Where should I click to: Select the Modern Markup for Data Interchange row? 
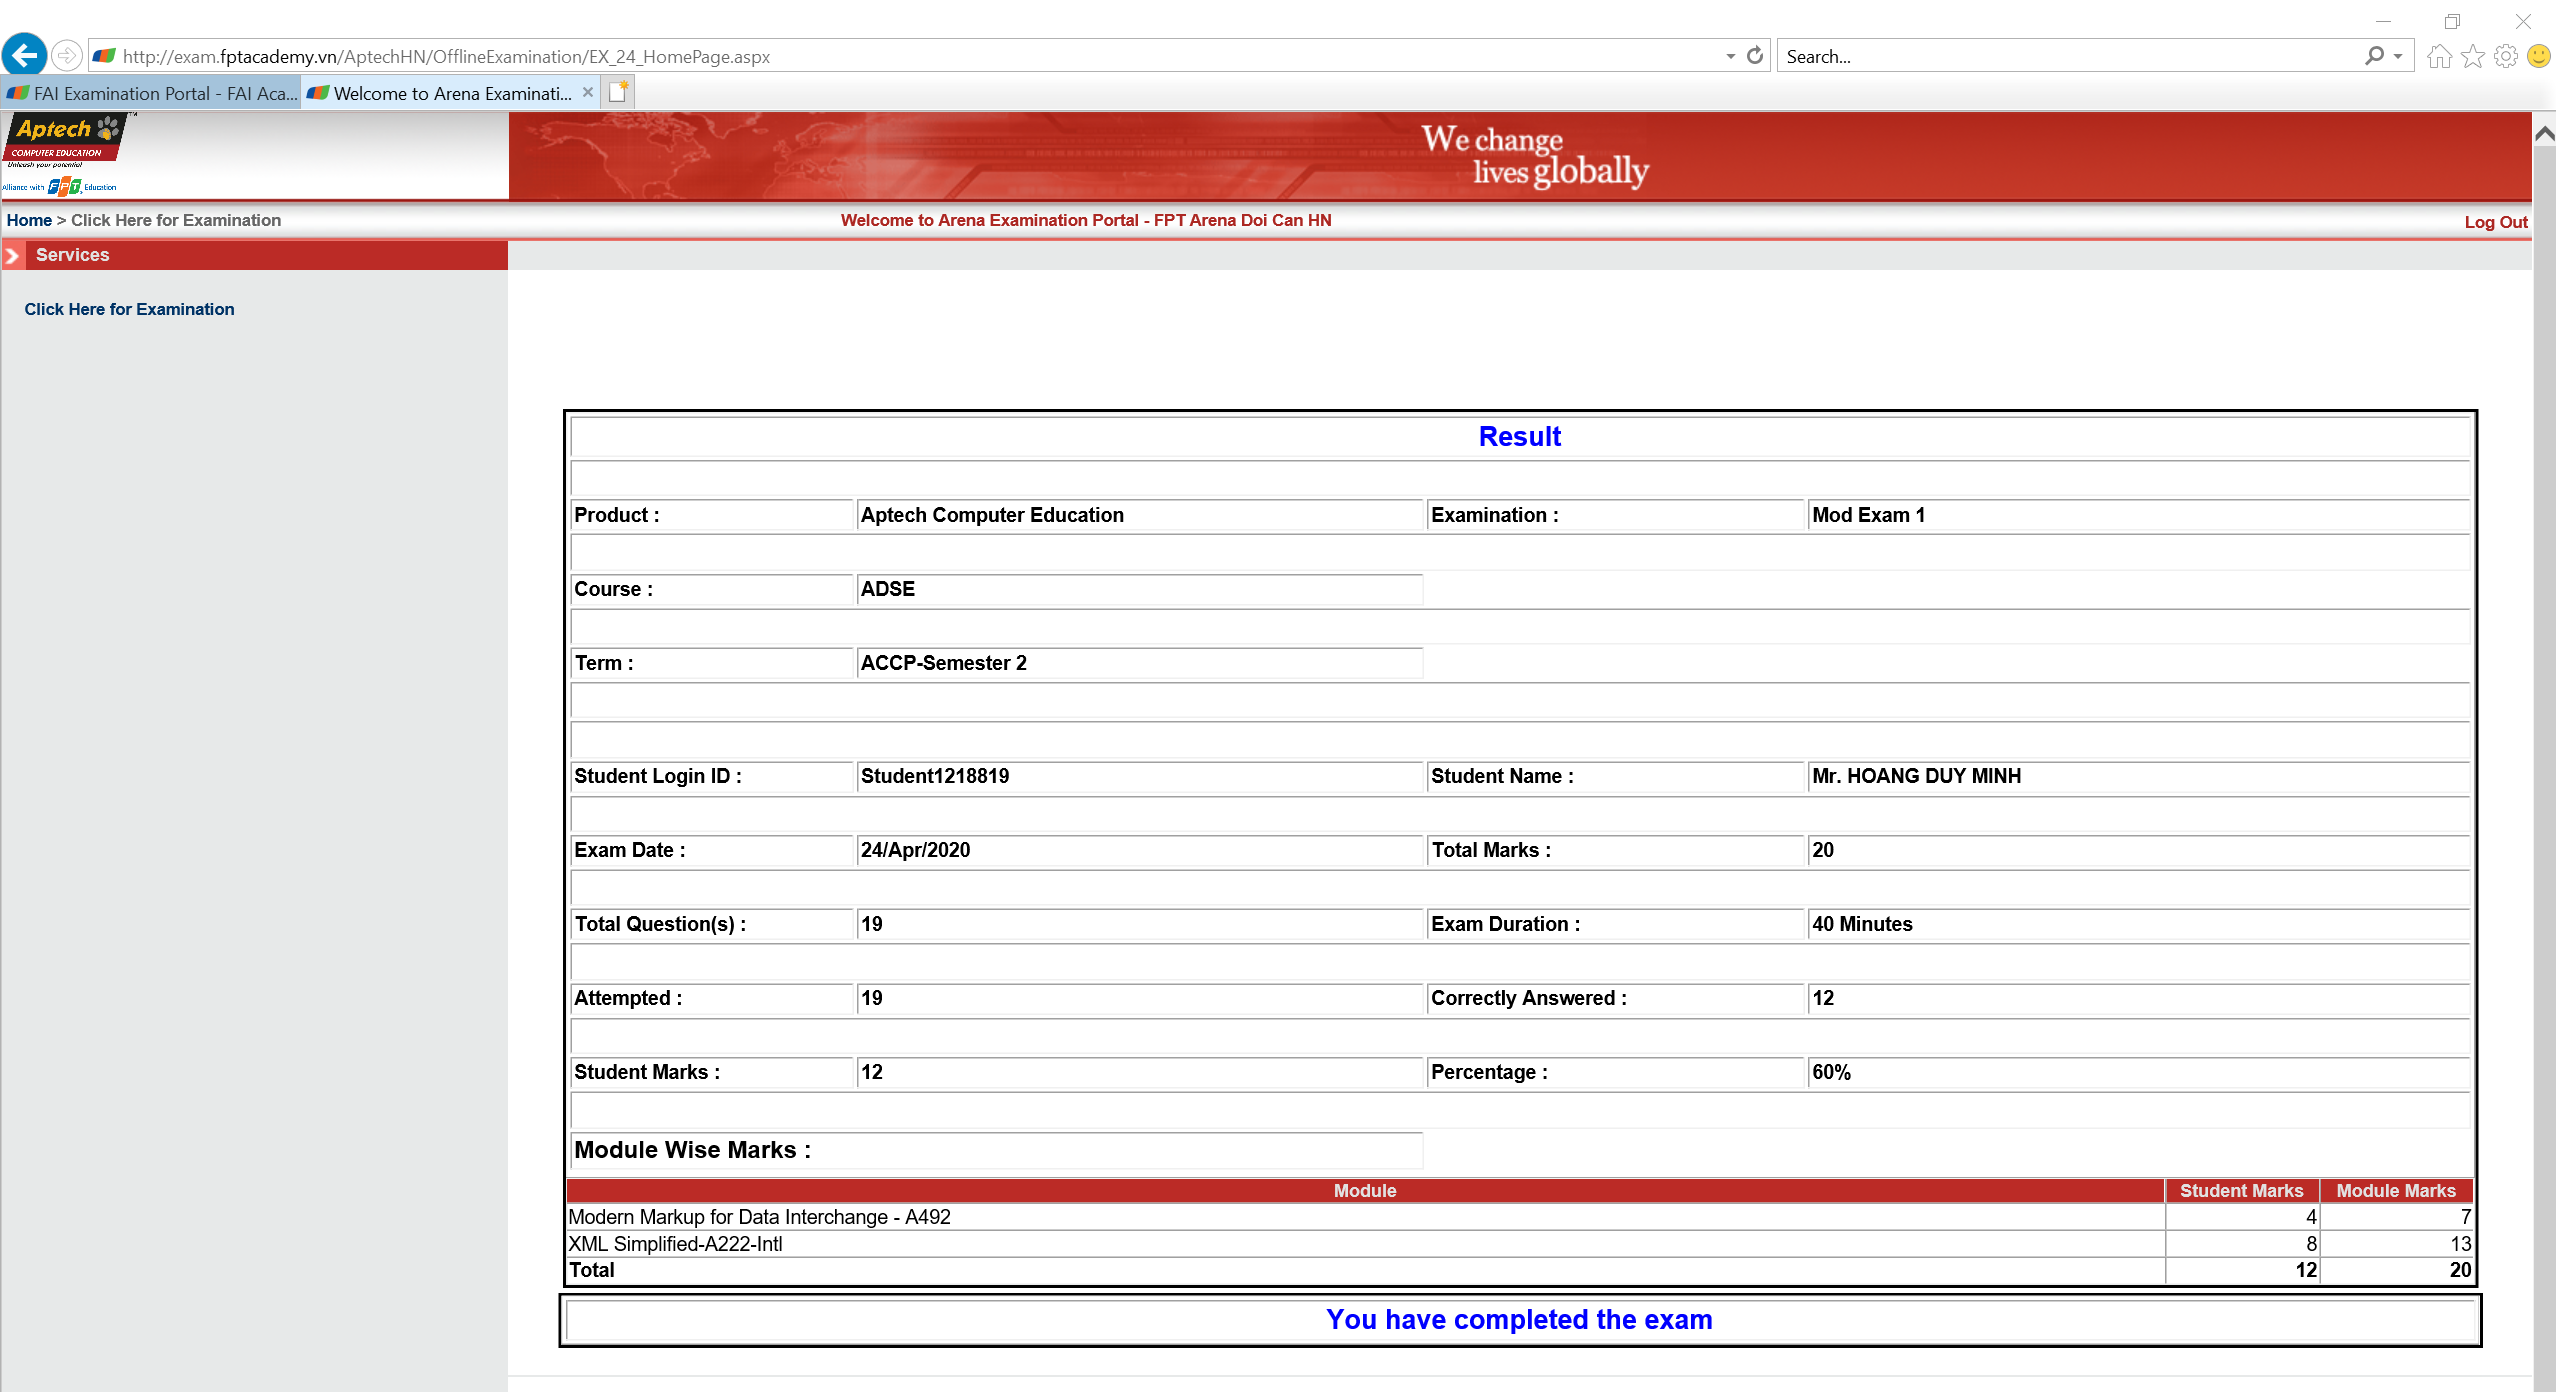point(1520,1217)
